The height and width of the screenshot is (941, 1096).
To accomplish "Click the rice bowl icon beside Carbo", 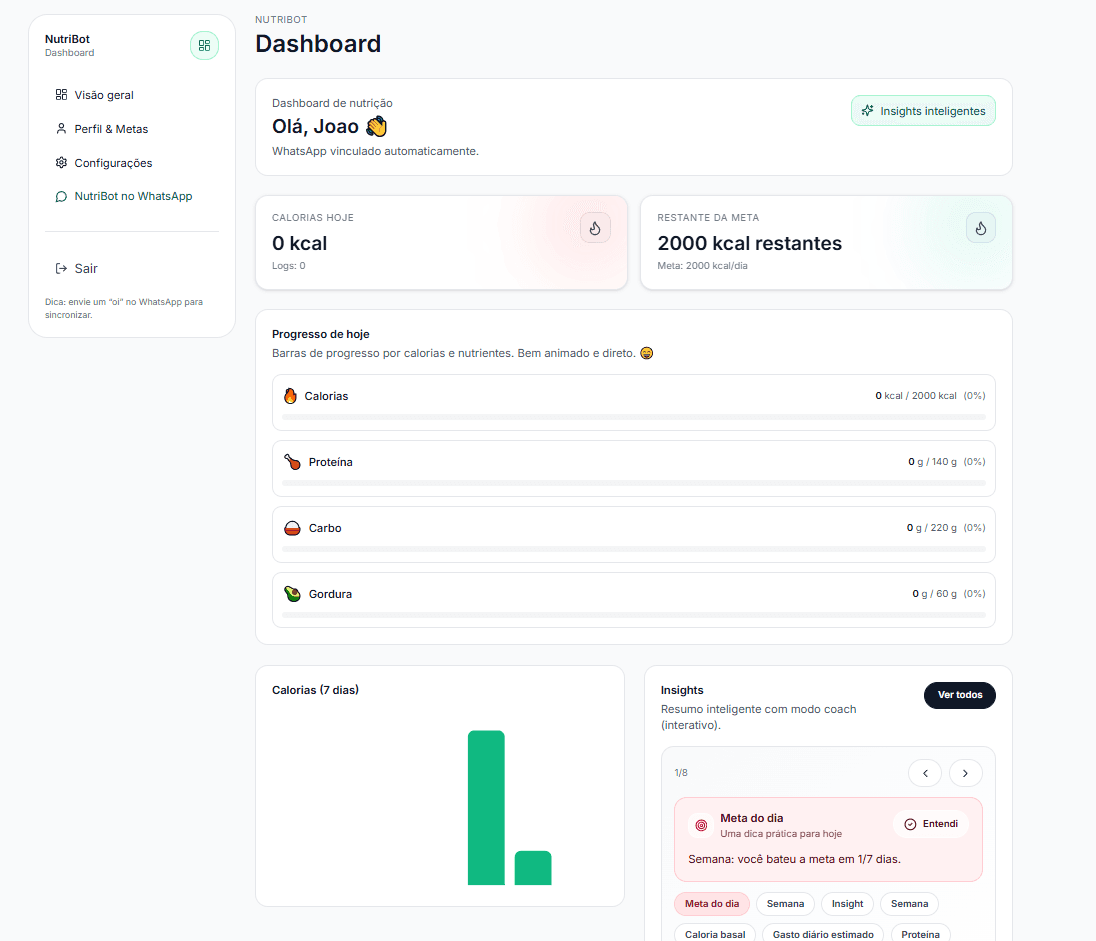I will [292, 528].
